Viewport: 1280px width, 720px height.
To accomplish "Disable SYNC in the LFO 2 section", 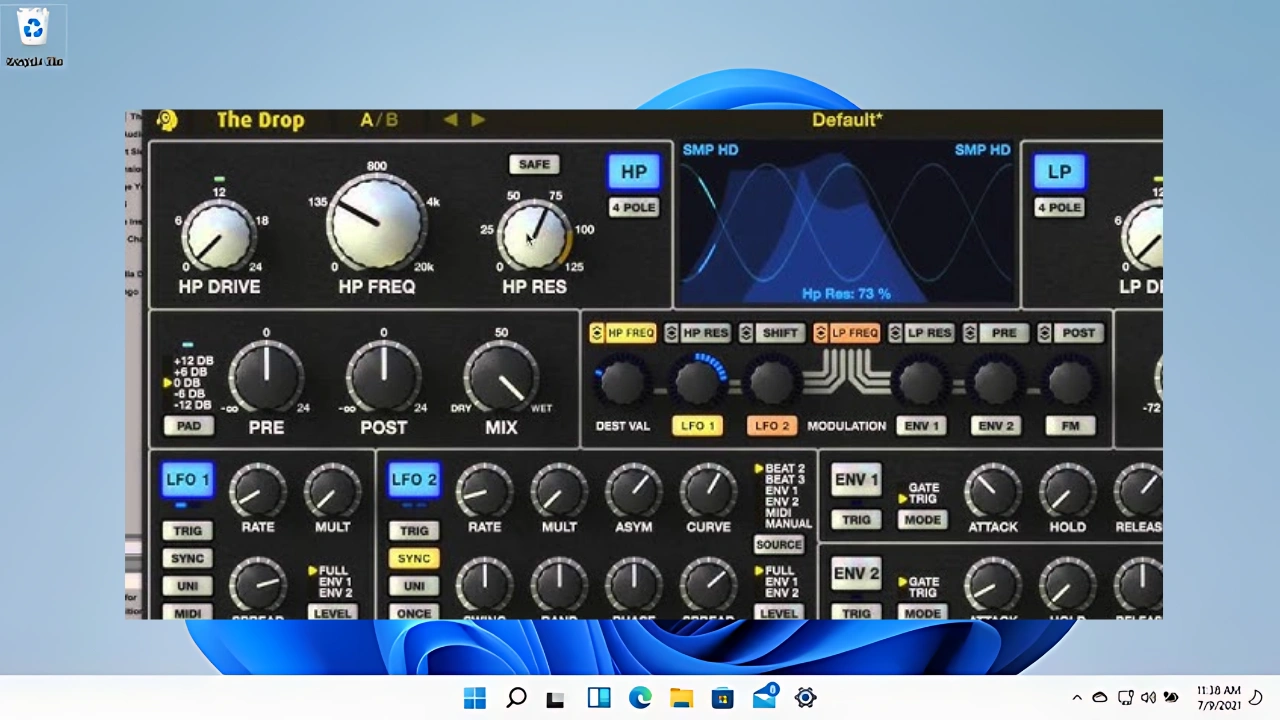I will (414, 558).
